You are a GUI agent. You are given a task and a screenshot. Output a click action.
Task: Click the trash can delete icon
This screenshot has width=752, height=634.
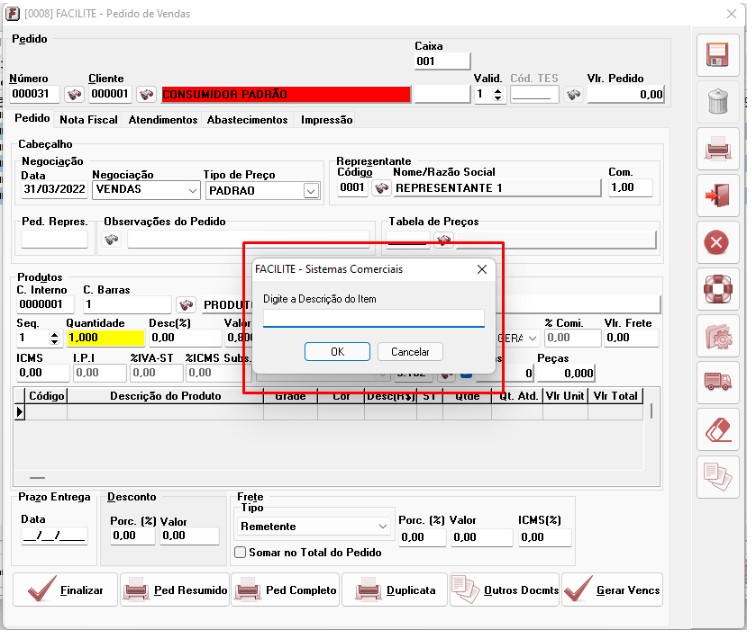coord(717,101)
